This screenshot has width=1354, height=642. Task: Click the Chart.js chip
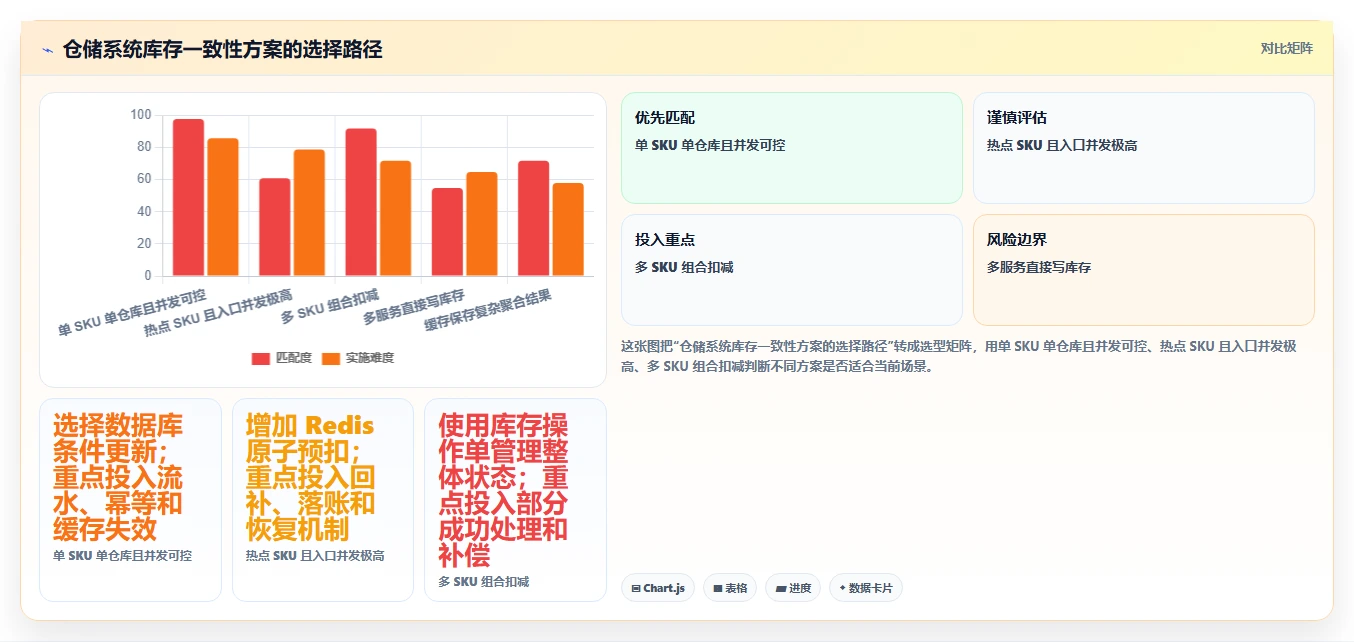point(658,588)
